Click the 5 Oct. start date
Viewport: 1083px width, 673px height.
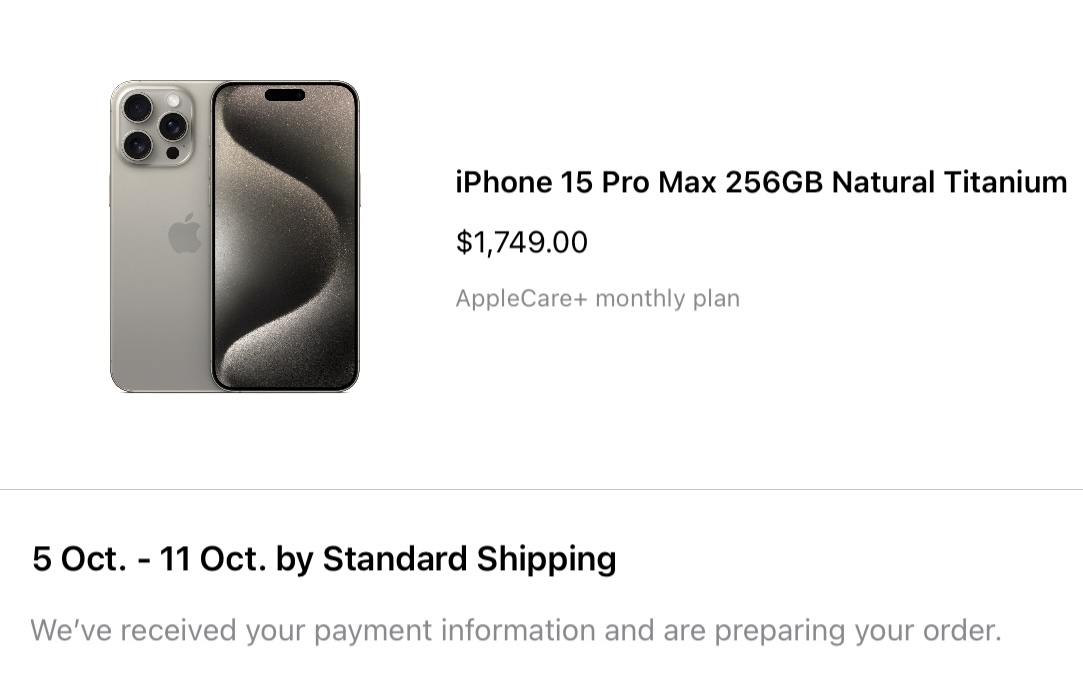pyautogui.click(x=79, y=558)
